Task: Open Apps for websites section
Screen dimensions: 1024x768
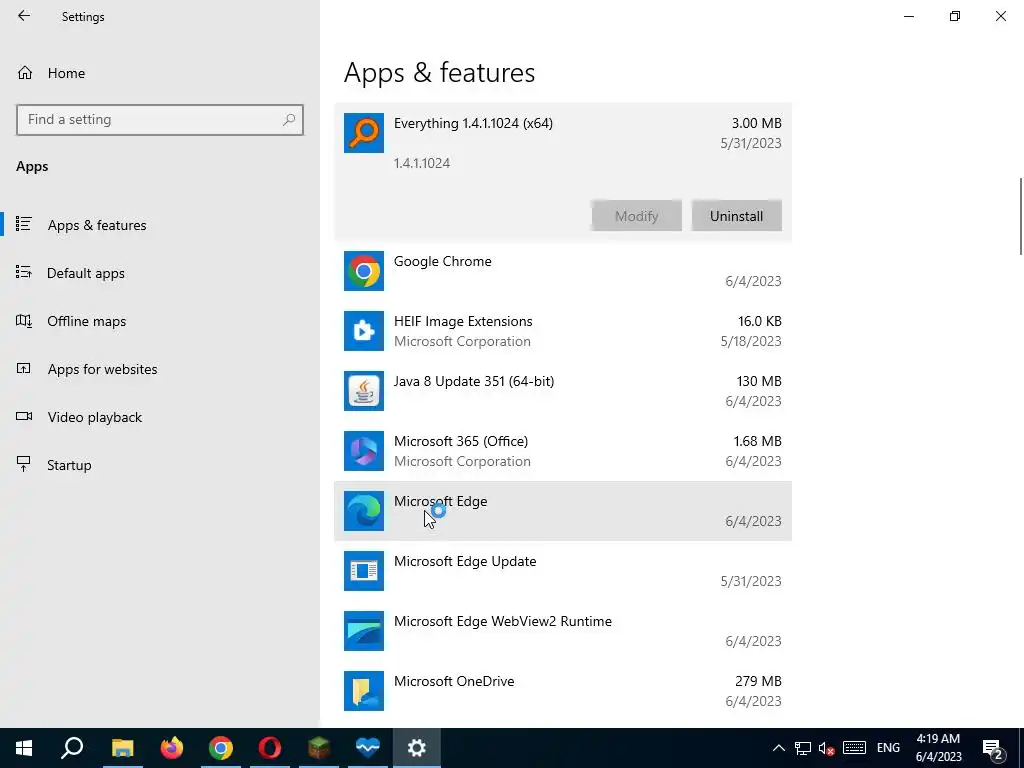Action: click(x=102, y=369)
